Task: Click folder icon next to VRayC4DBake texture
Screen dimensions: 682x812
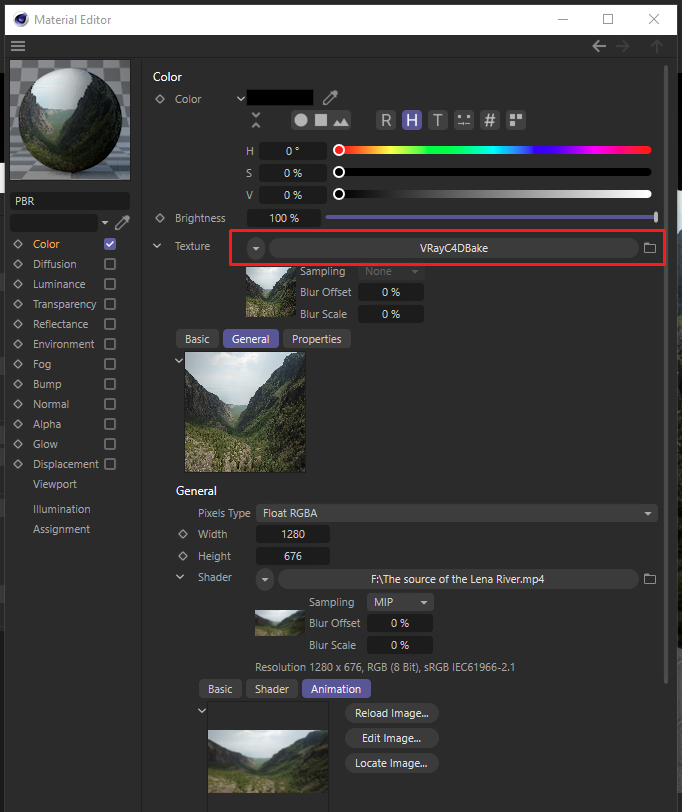Action: (650, 247)
